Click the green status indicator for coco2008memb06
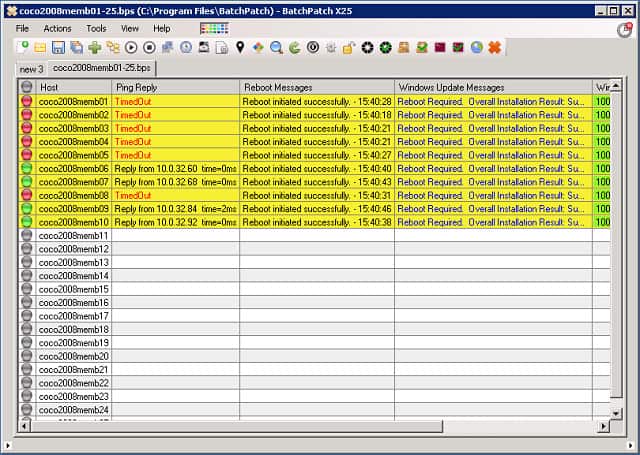Screen dimensions: 640x455 27,168
